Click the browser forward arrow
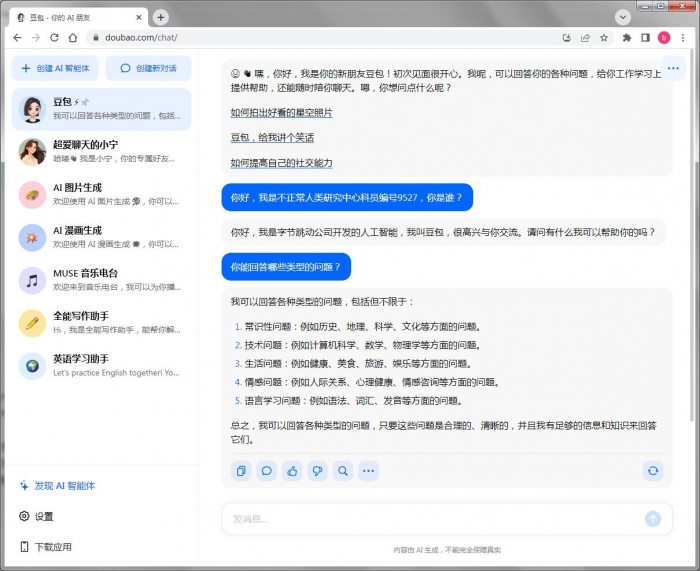Image resolution: width=700 pixels, height=571 pixels. pyautogui.click(x=36, y=38)
